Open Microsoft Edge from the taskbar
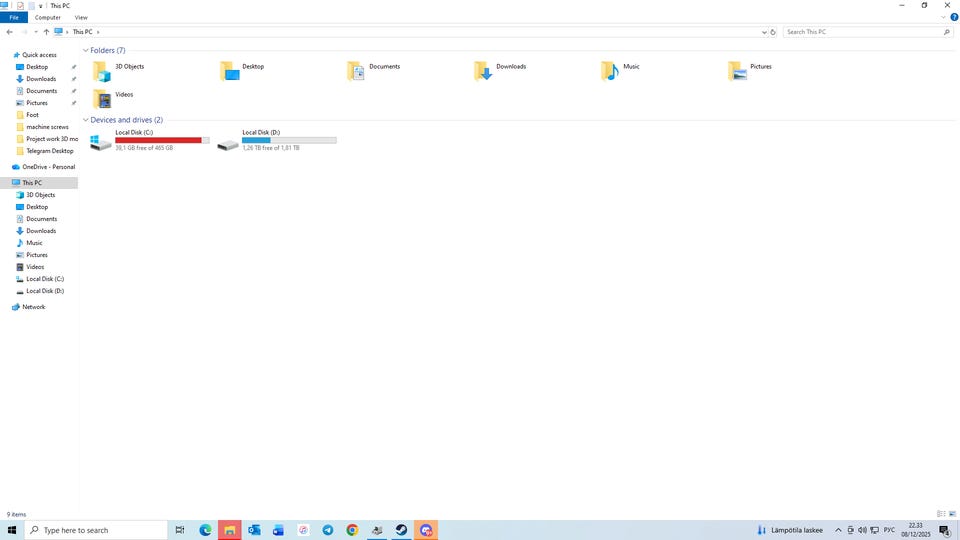The width and height of the screenshot is (960, 540). 205,530
